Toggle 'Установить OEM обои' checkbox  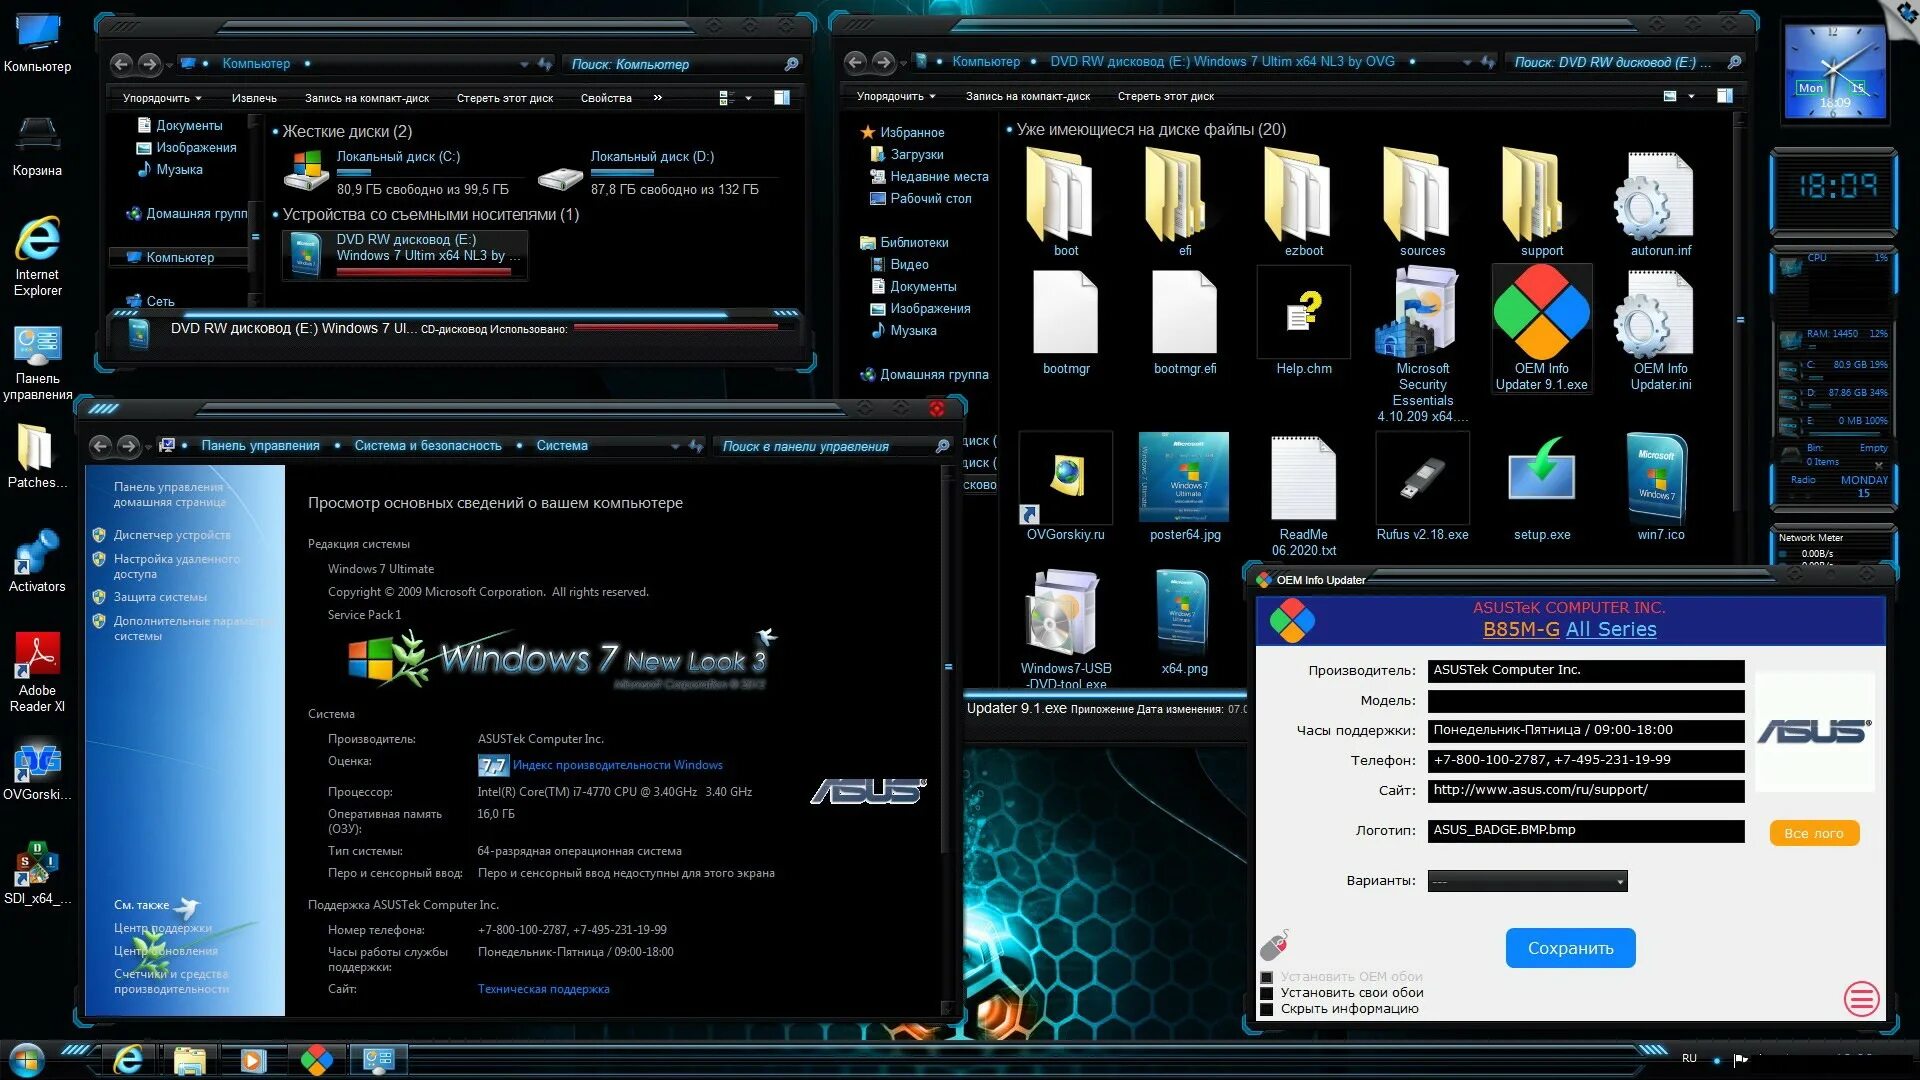click(1267, 977)
